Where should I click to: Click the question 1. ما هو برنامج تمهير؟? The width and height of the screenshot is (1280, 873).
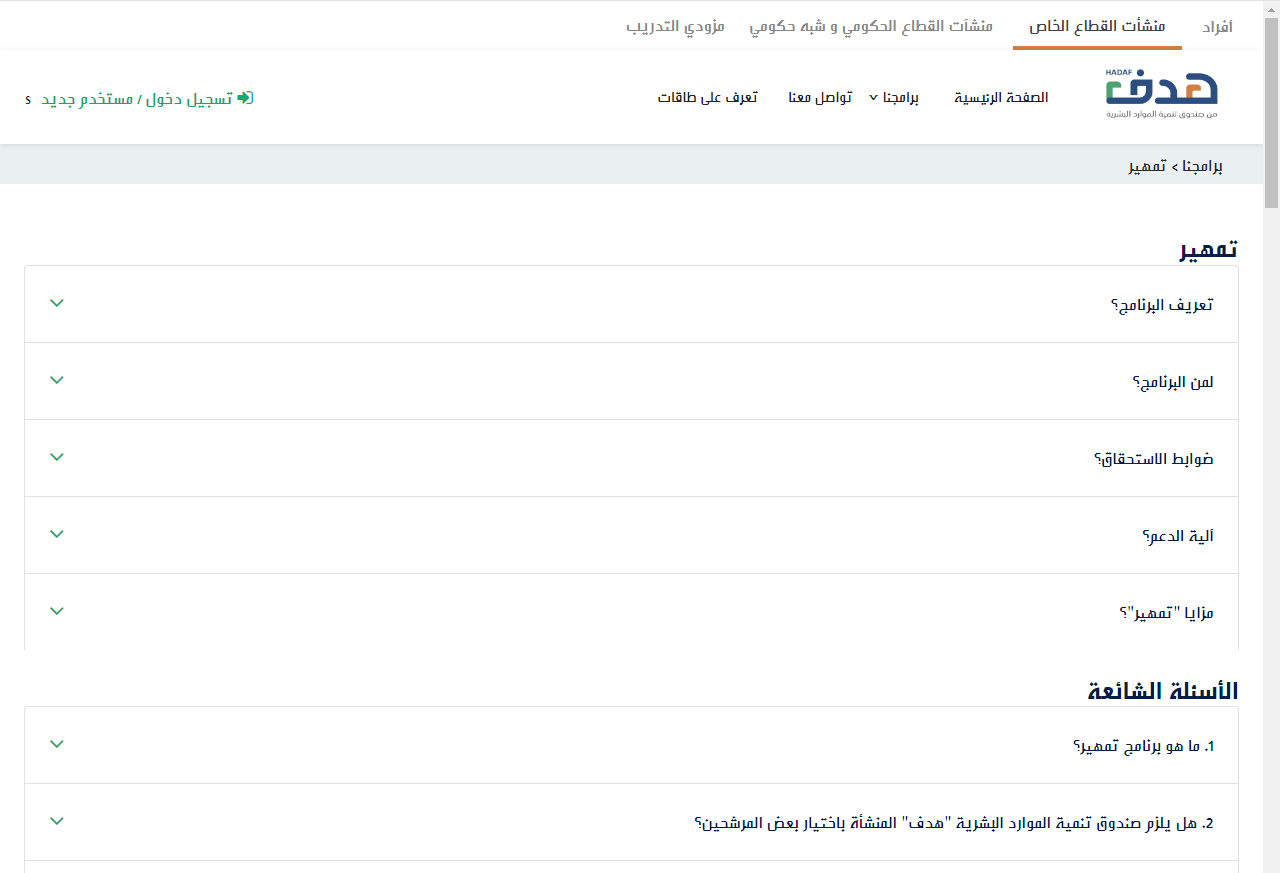(x=1143, y=746)
